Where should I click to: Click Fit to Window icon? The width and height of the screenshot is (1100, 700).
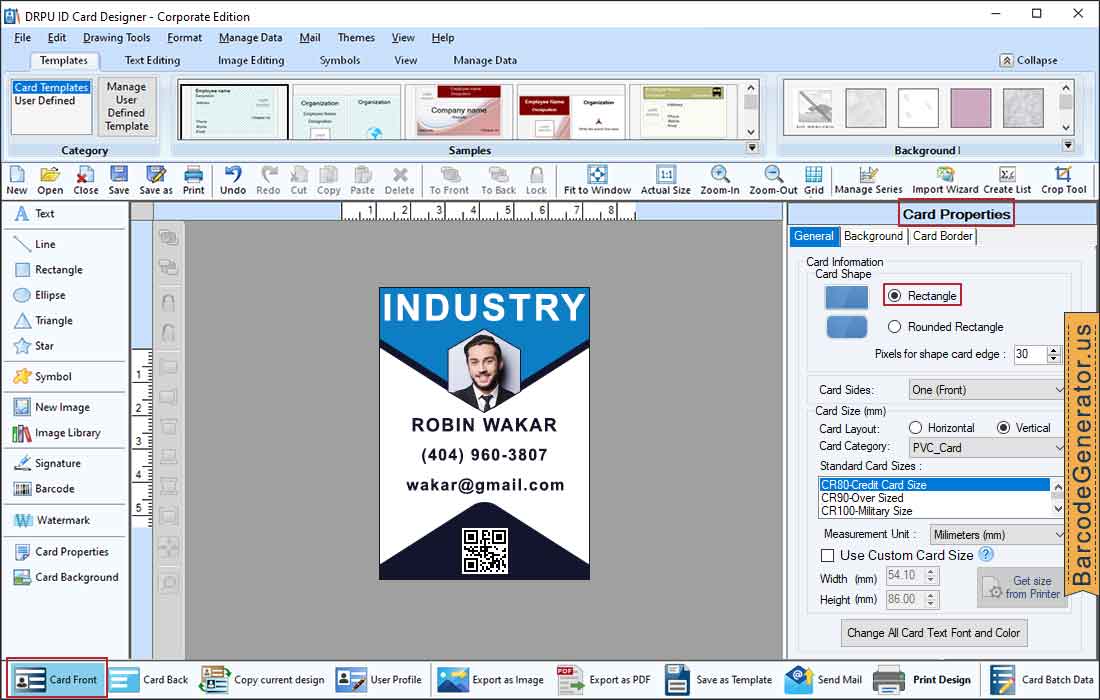click(x=597, y=180)
